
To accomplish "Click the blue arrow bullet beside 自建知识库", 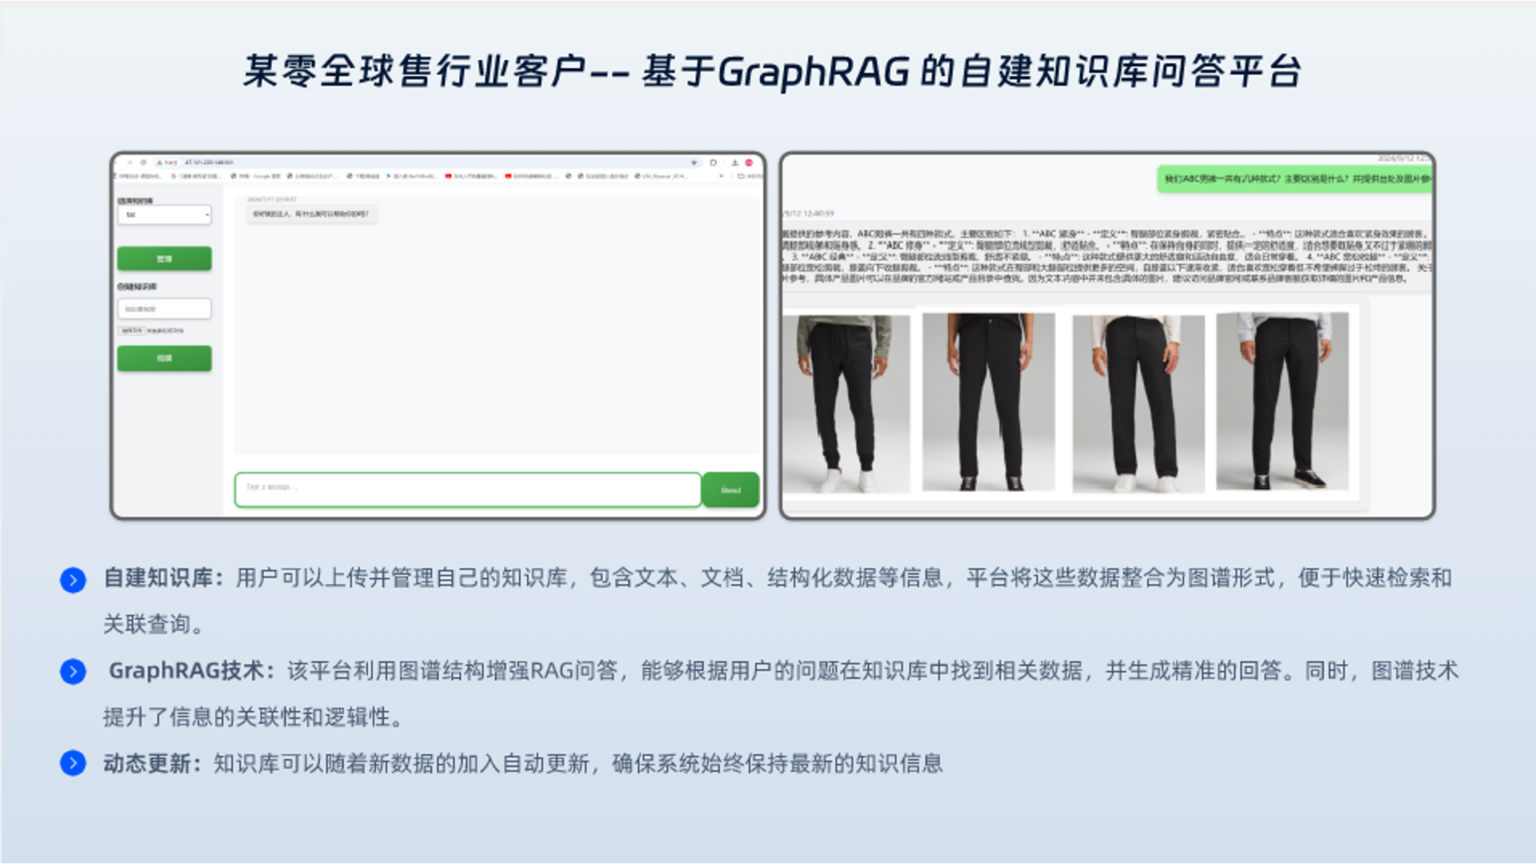I will click(73, 580).
